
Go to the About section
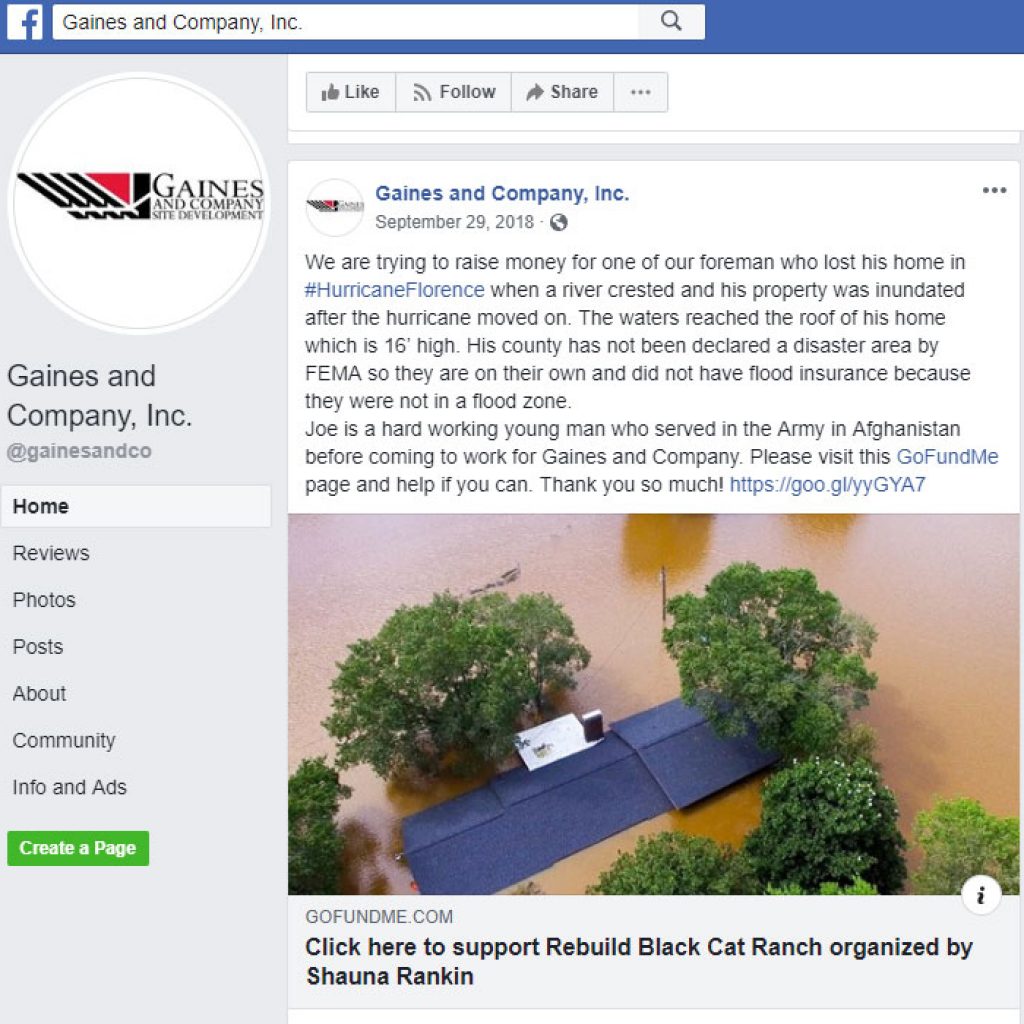coord(39,694)
